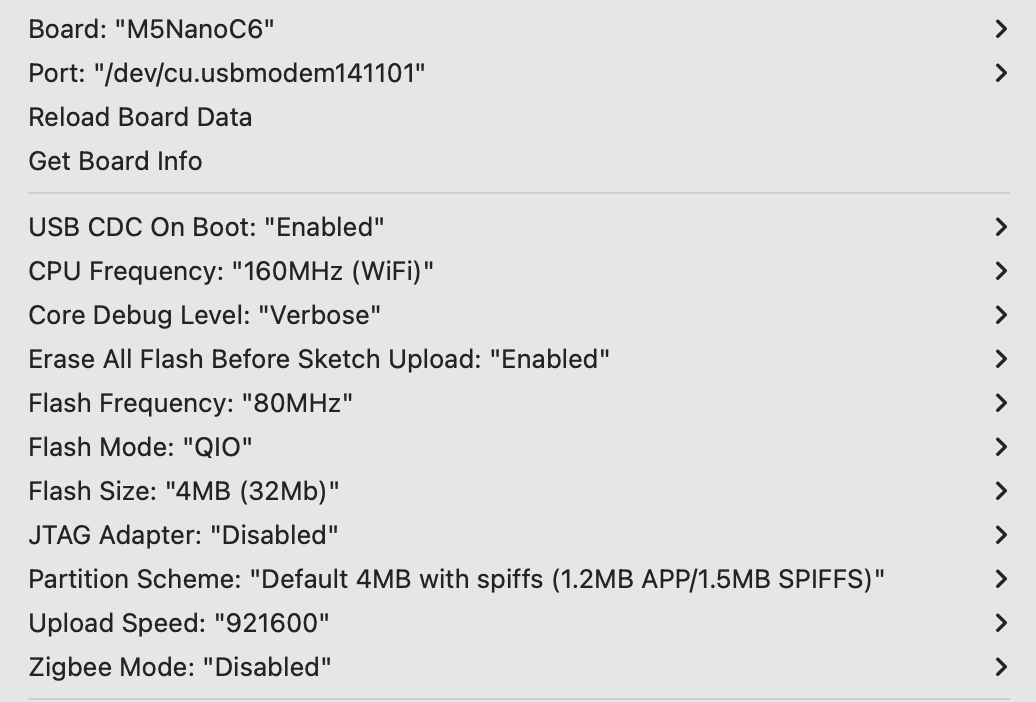Open Core Debug Level Verbose submenu
1036x702 pixels.
click(205, 315)
